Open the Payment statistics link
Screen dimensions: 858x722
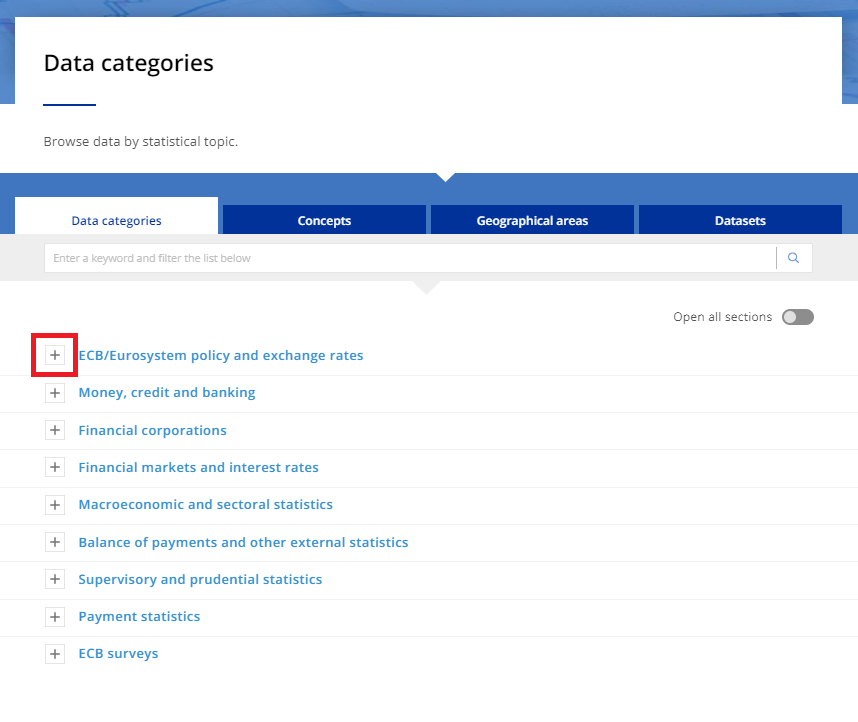pos(139,616)
